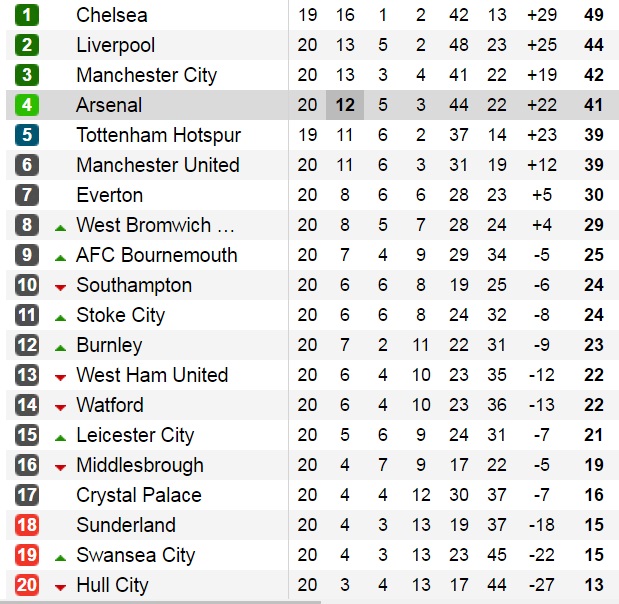Viewport: 619px width, 604px height.
Task: Click green up arrow beside West Bromwich
Action: [60, 227]
